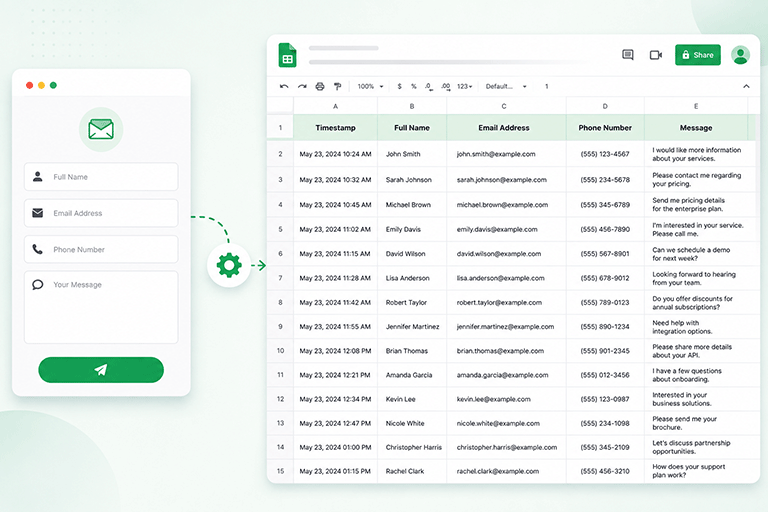The width and height of the screenshot is (768, 512).
Task: Click brian.thomas@example.com cell
Action: pos(506,351)
